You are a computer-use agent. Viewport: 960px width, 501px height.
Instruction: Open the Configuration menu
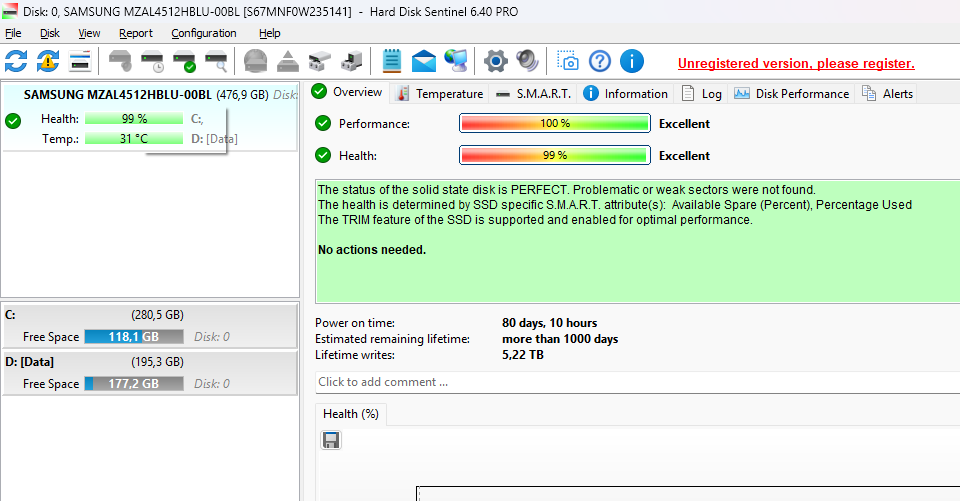(204, 33)
